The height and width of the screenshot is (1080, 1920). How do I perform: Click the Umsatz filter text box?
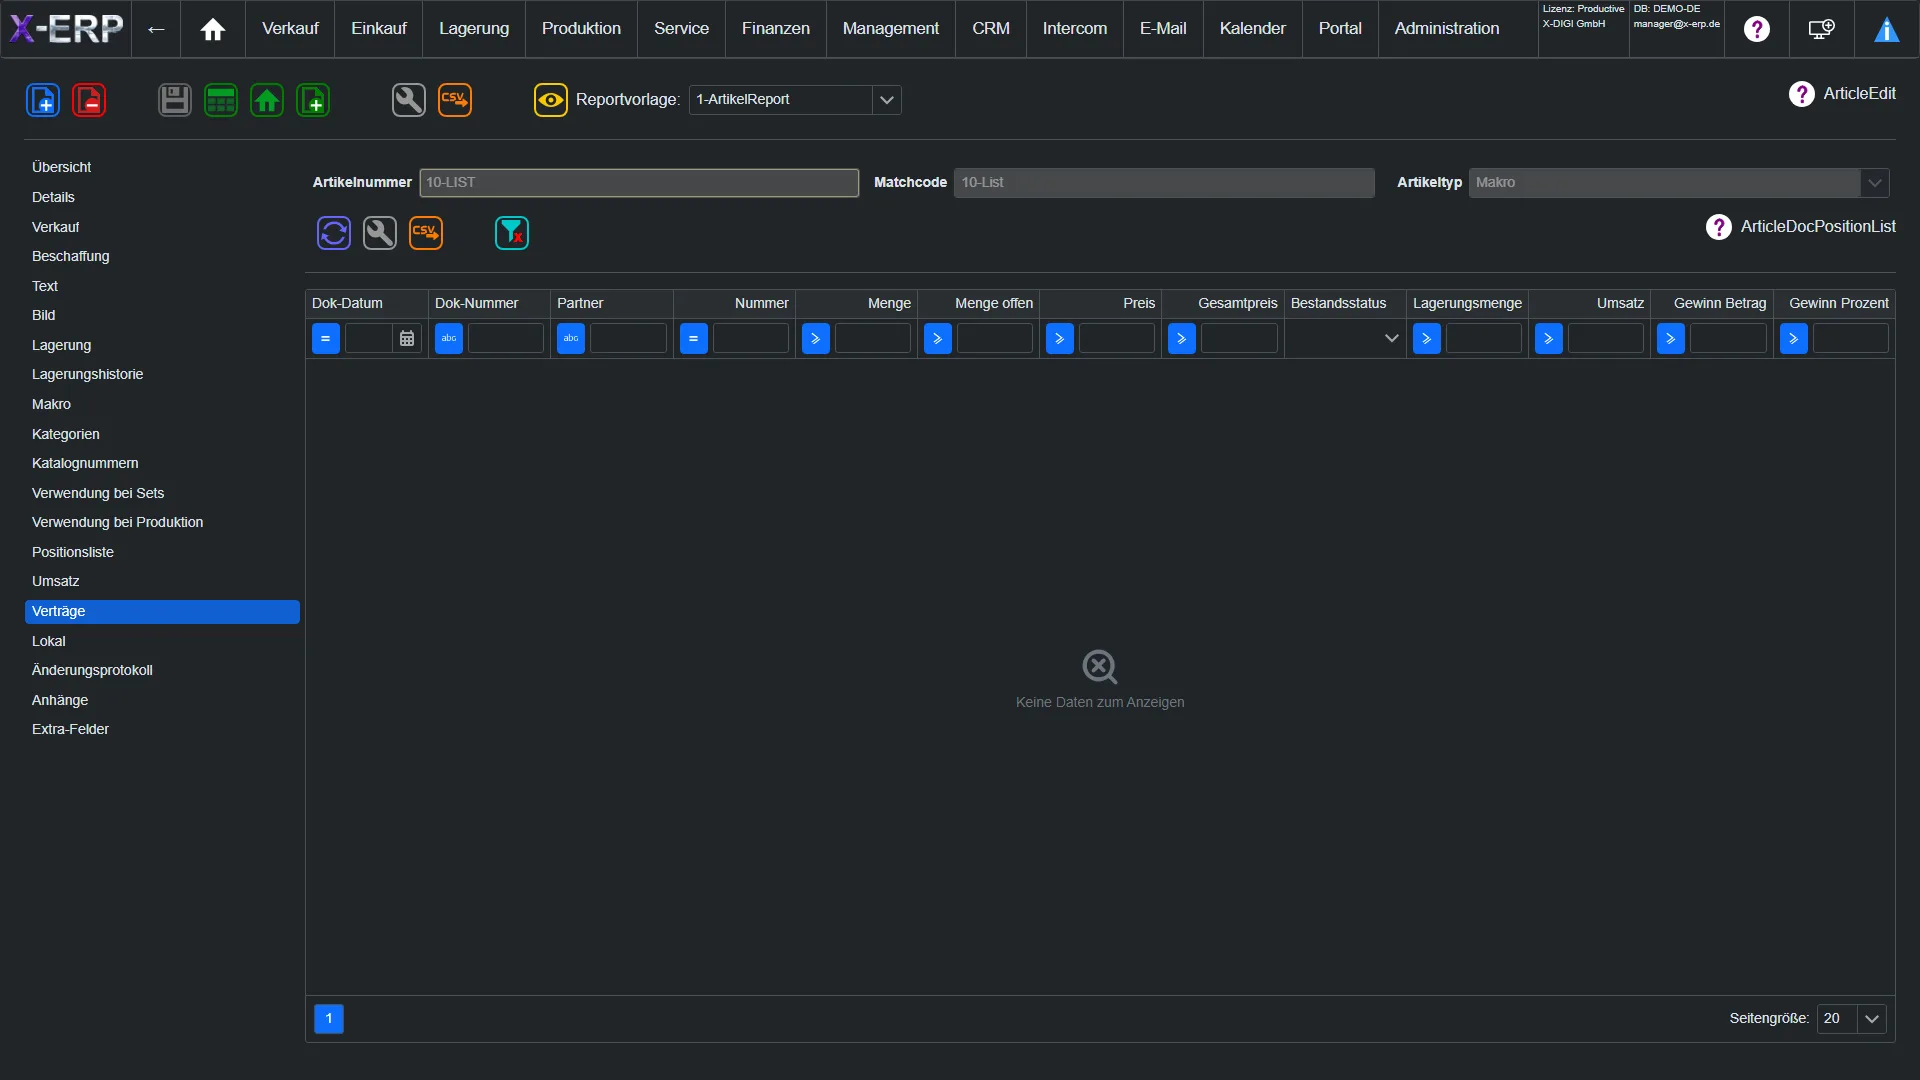[x=1606, y=339]
